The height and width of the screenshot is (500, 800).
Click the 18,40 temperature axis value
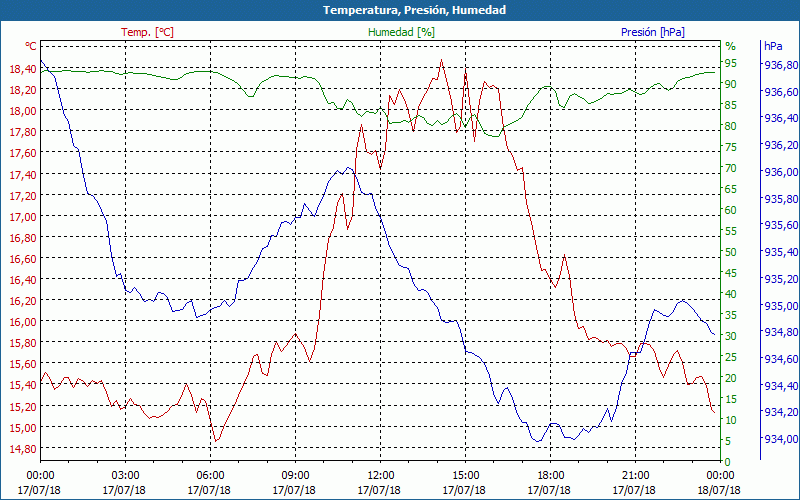pyautogui.click(x=22, y=68)
